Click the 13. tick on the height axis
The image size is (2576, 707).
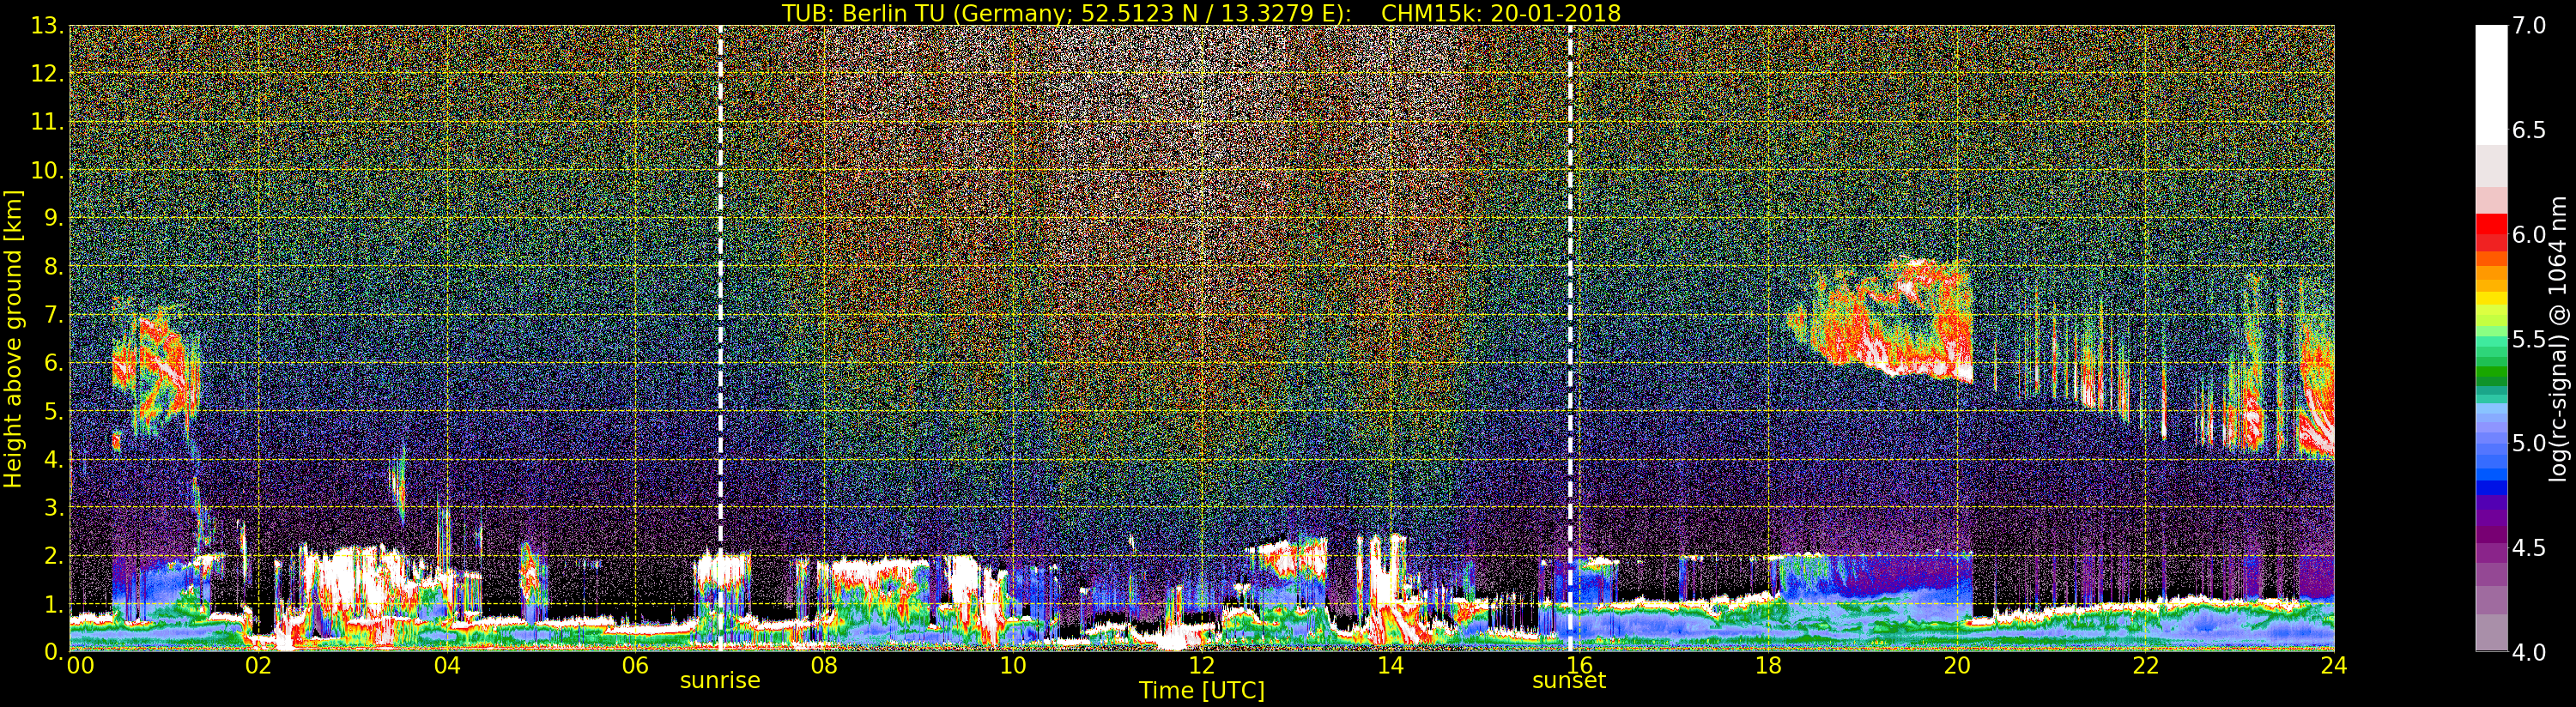[48, 26]
